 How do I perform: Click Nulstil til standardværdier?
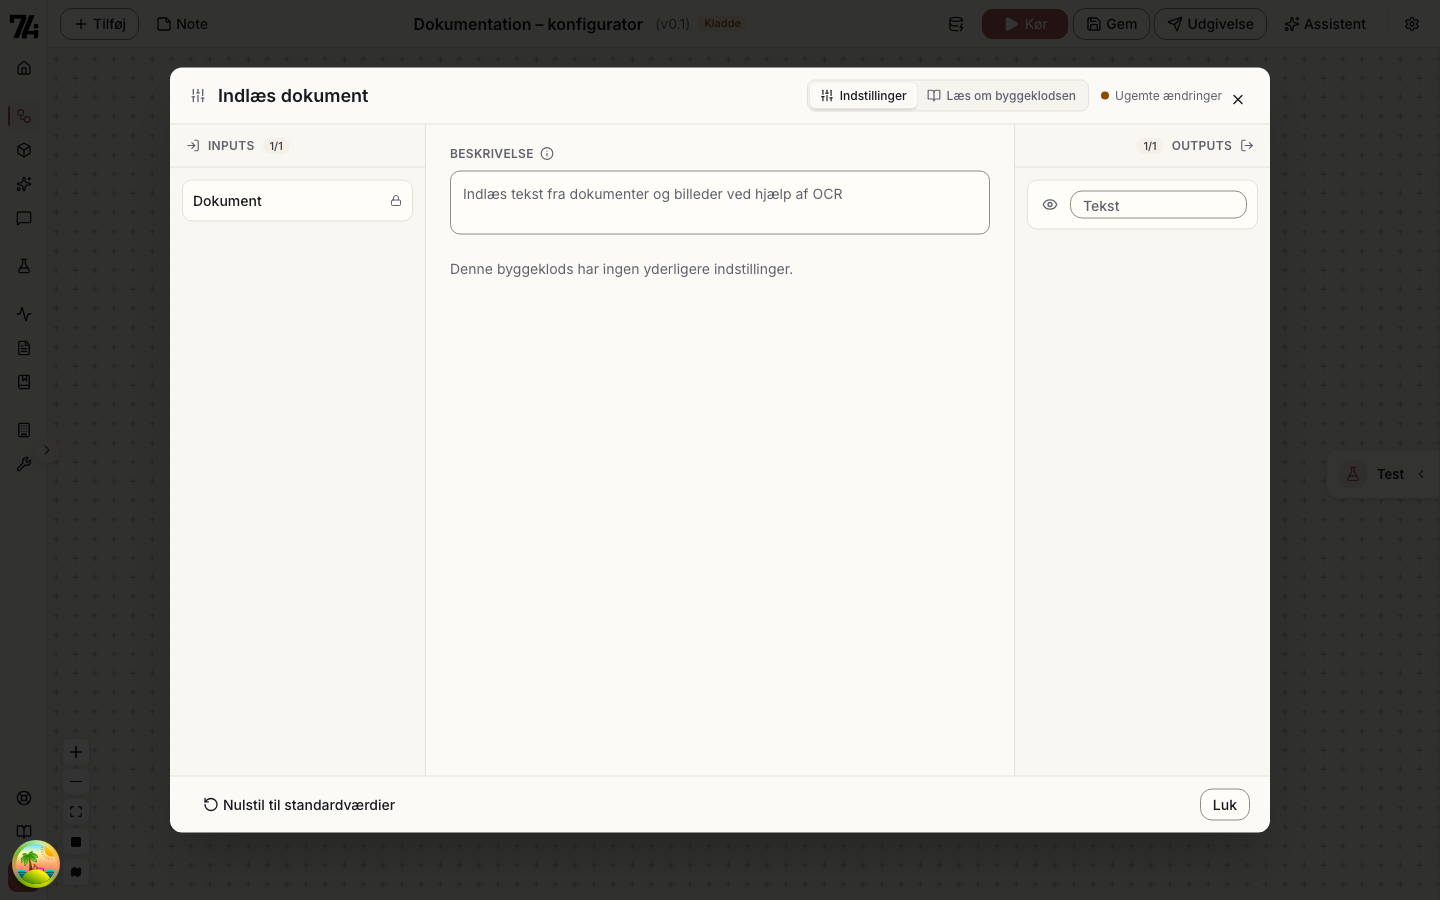coord(299,805)
